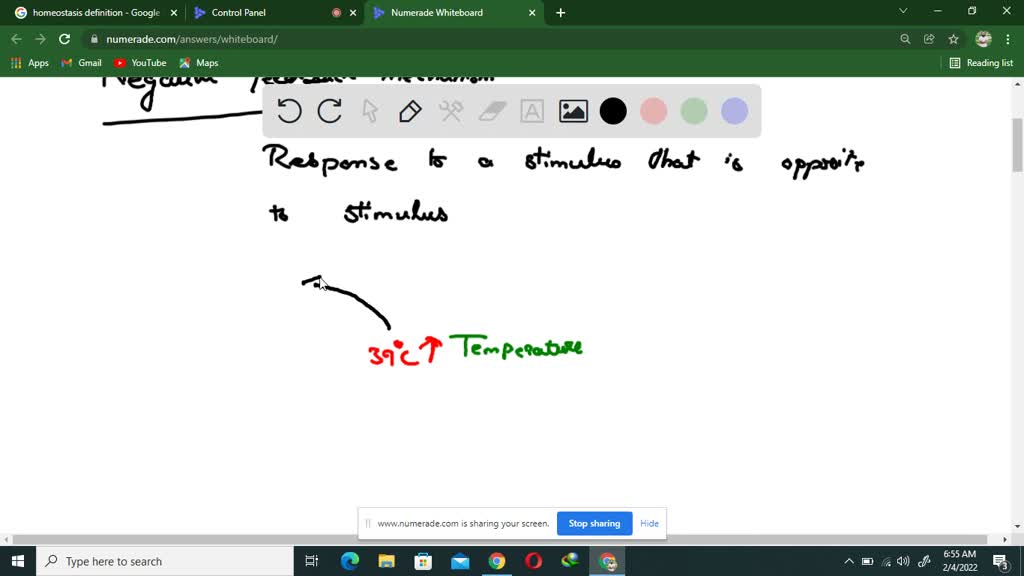Click Hide next to Stop sharing

649,523
